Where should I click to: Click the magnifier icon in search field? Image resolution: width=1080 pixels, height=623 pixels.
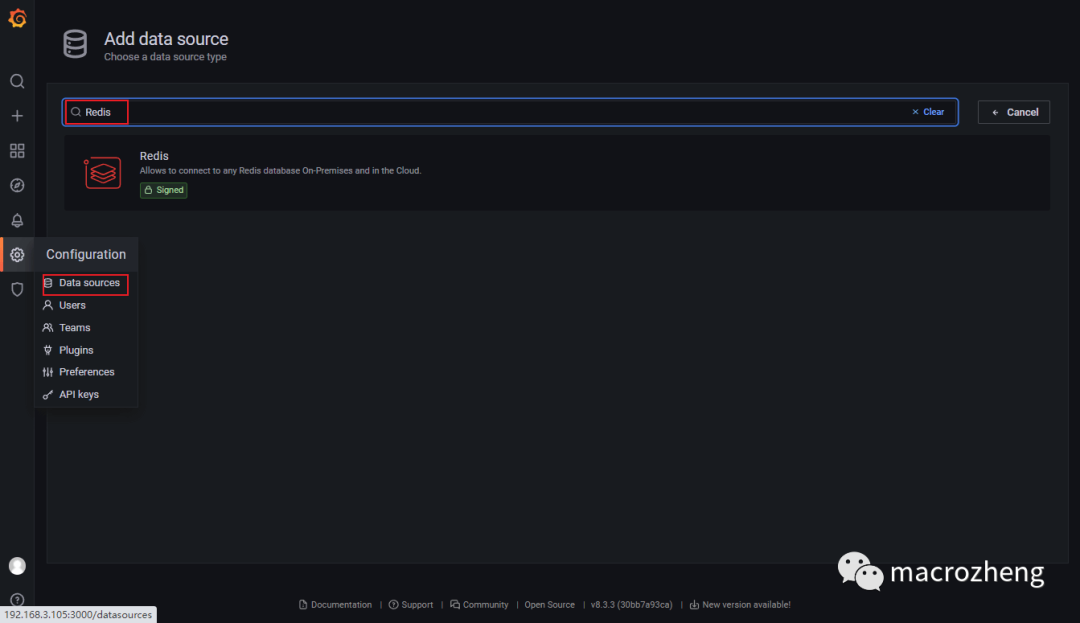76,112
